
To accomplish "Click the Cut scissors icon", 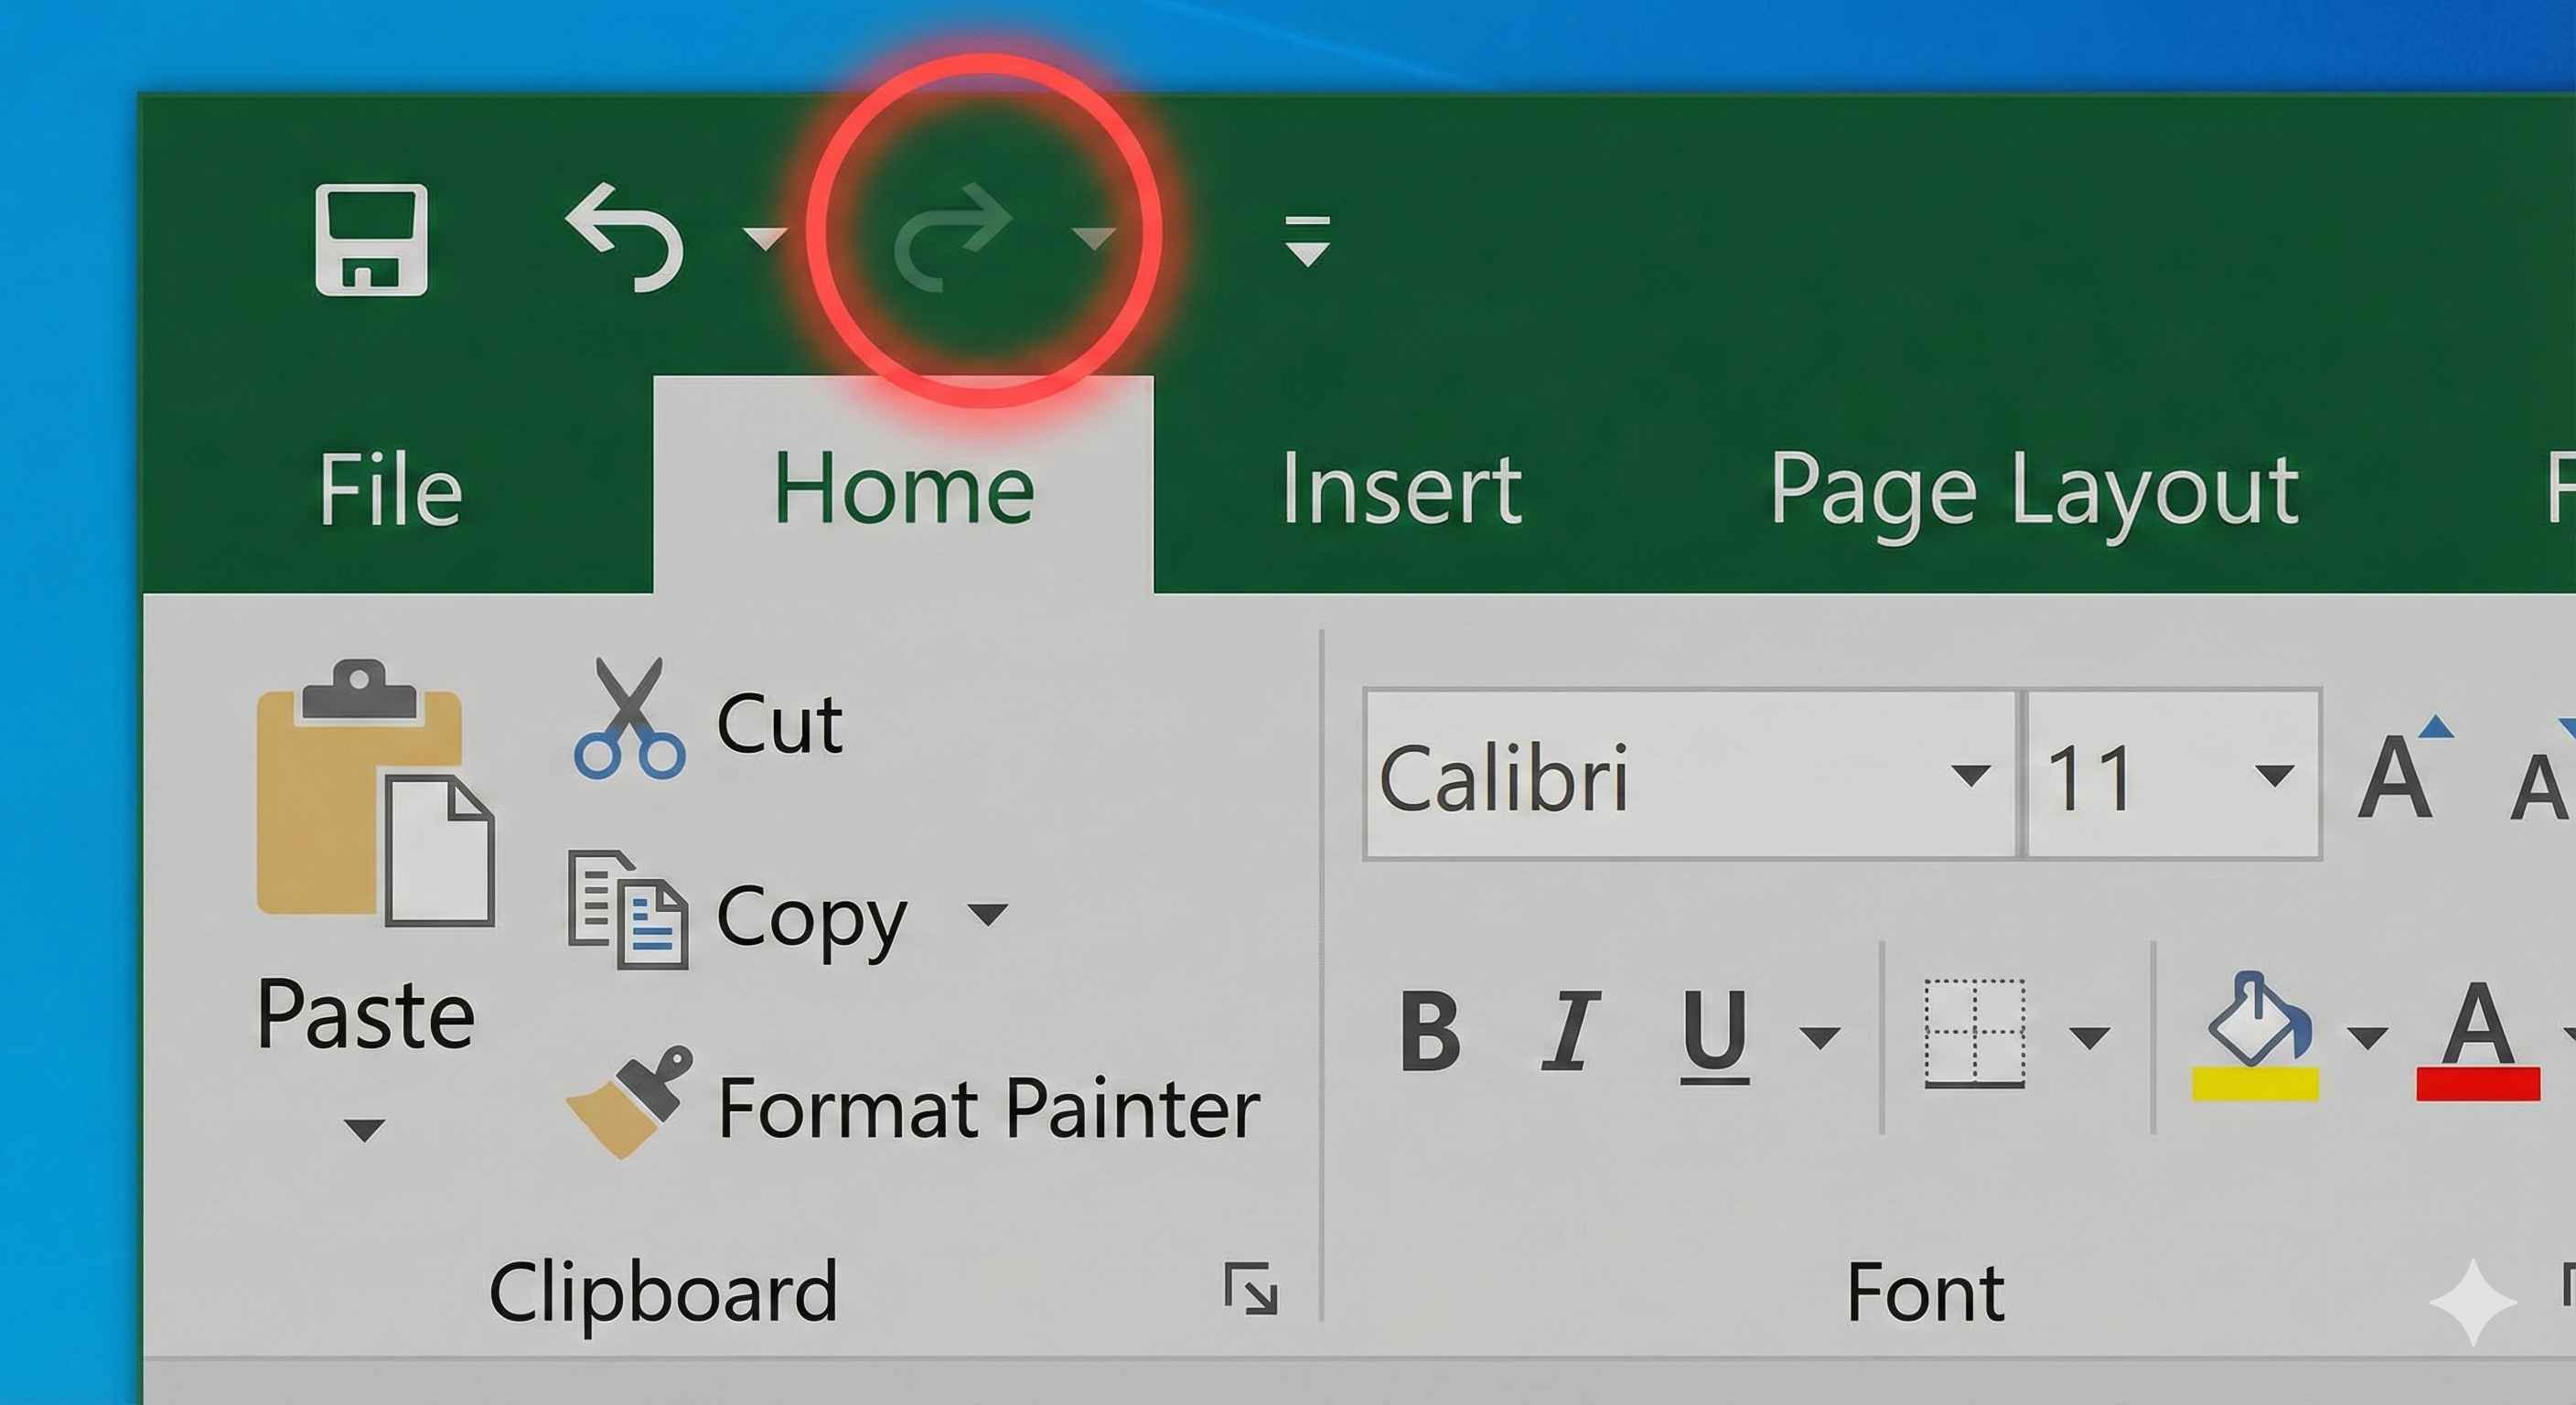I will [630, 718].
